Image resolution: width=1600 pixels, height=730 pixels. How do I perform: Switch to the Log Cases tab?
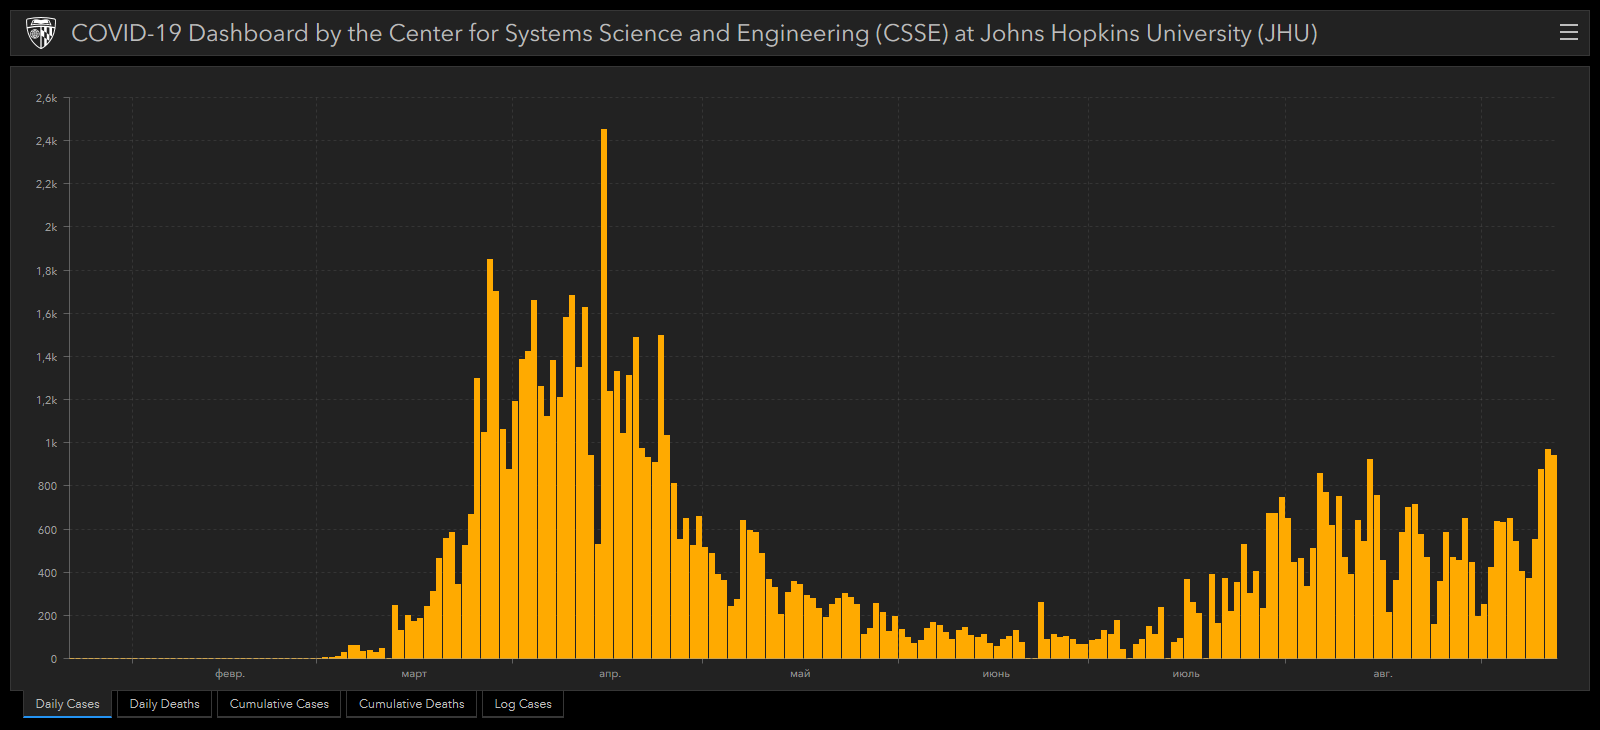[x=523, y=704]
